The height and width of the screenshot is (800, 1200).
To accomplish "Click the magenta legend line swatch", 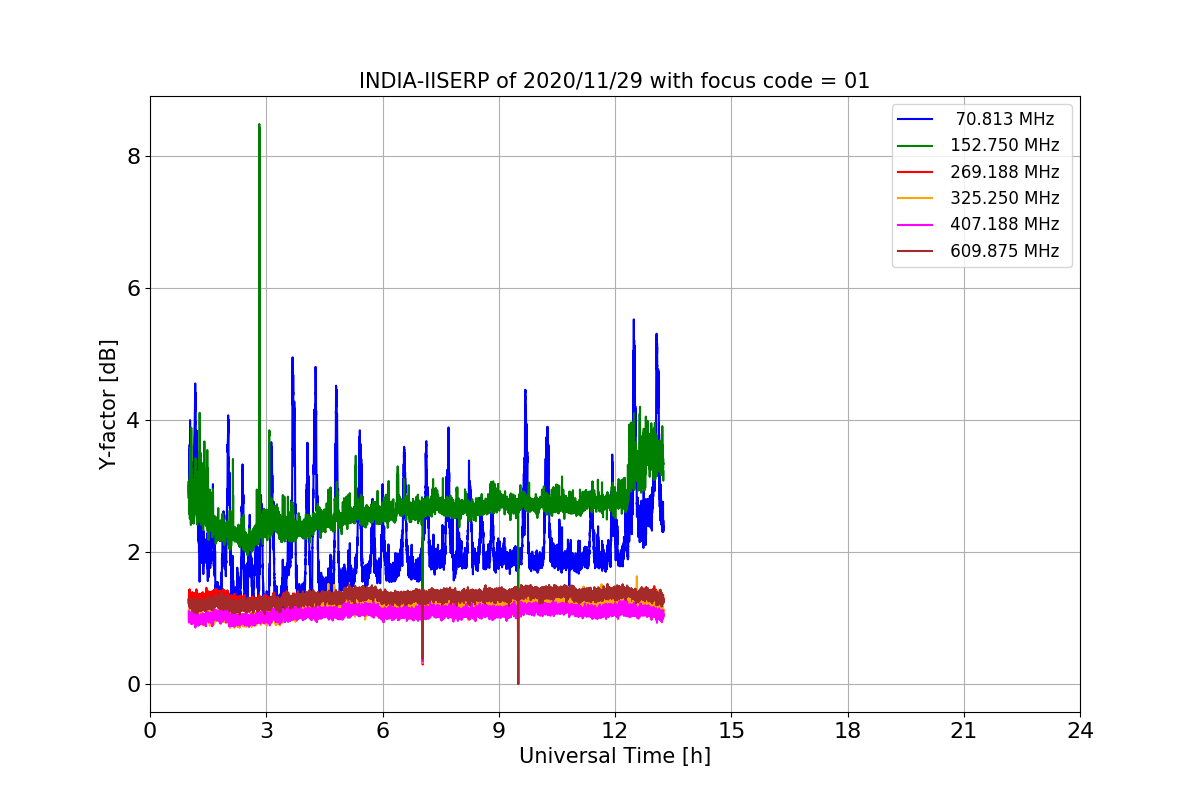I will pyautogui.click(x=915, y=225).
